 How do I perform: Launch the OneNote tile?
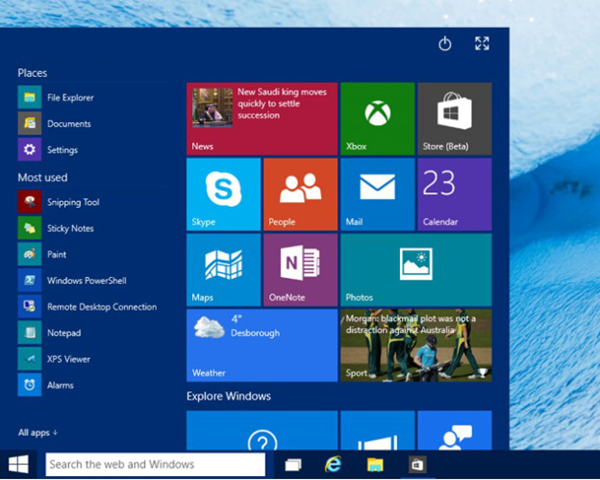tap(300, 269)
